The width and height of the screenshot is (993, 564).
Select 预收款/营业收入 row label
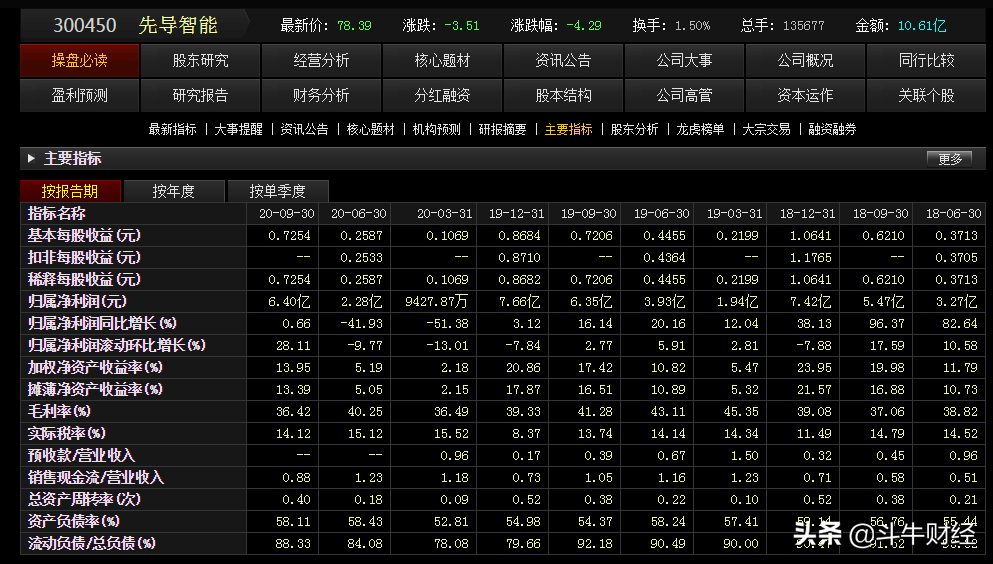tap(81, 455)
